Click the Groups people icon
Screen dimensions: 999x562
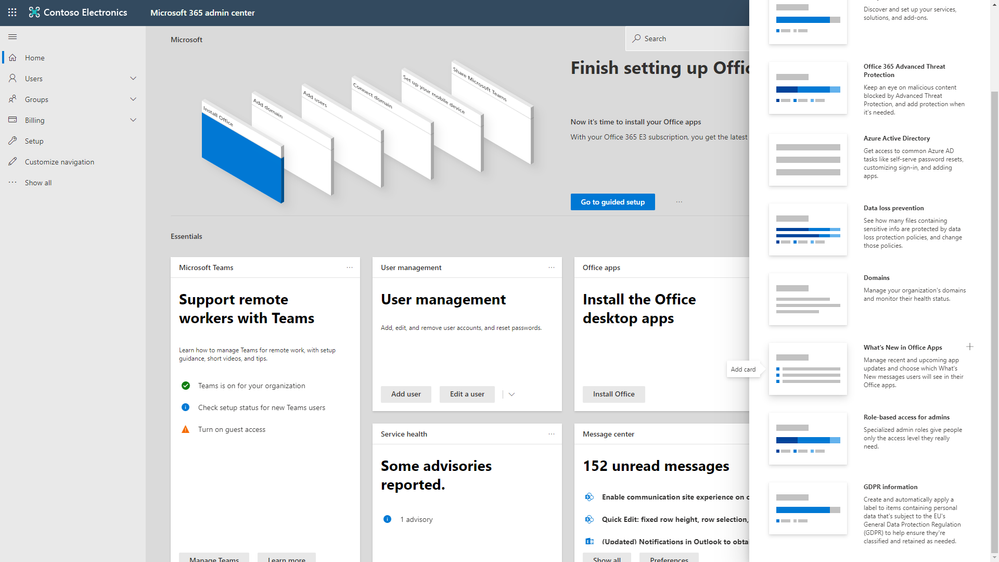tap(12, 99)
